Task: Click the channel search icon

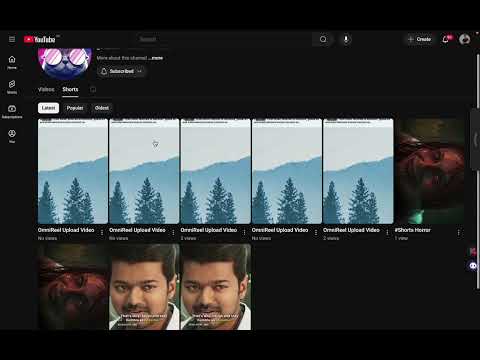Action: coord(93,89)
